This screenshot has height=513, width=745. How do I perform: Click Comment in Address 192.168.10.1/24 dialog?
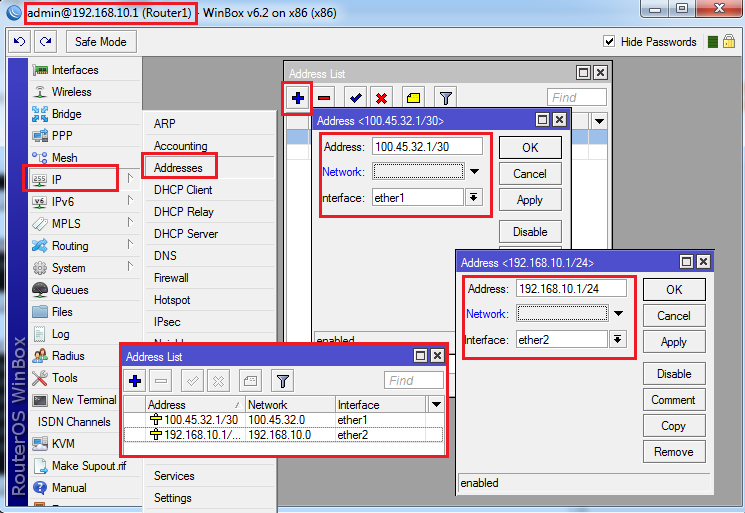pos(674,400)
